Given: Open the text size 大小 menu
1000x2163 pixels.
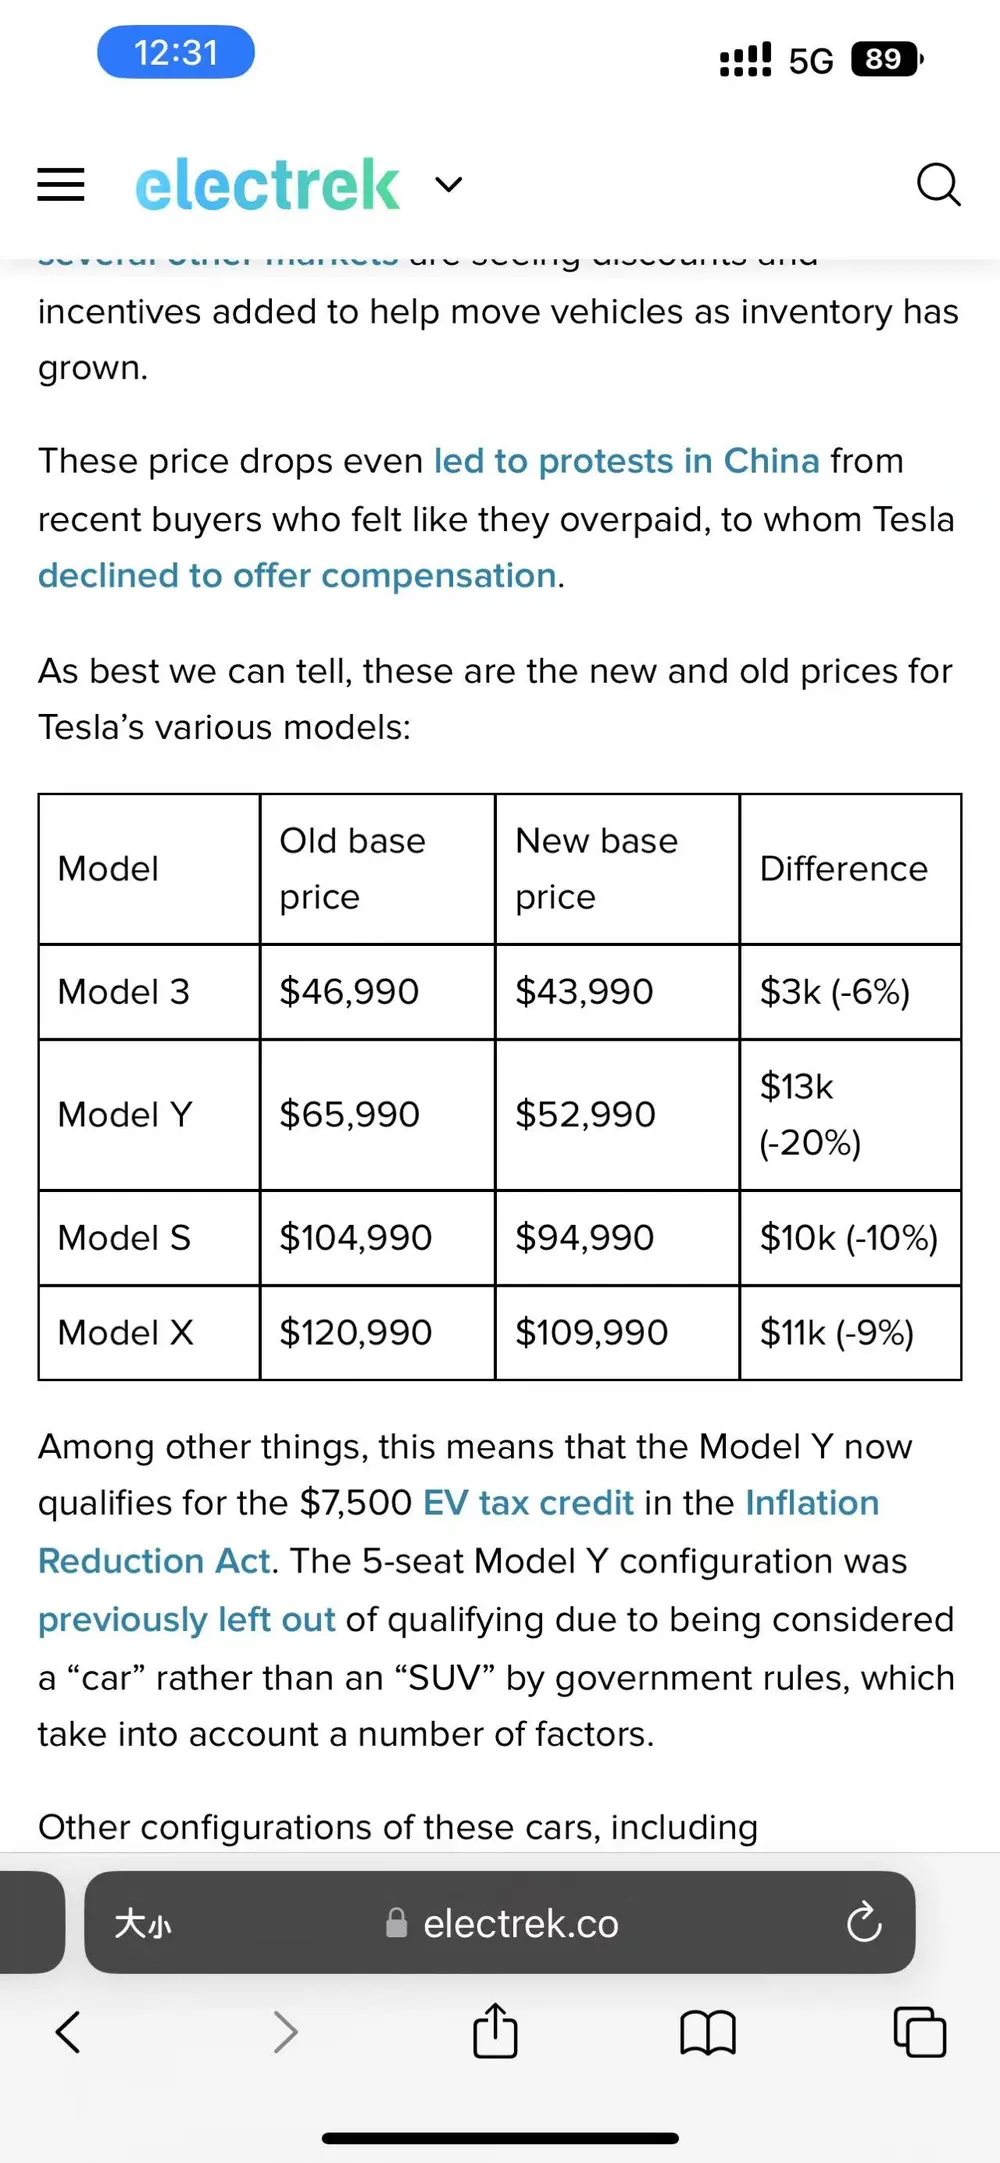Looking at the screenshot, I should [142, 1923].
